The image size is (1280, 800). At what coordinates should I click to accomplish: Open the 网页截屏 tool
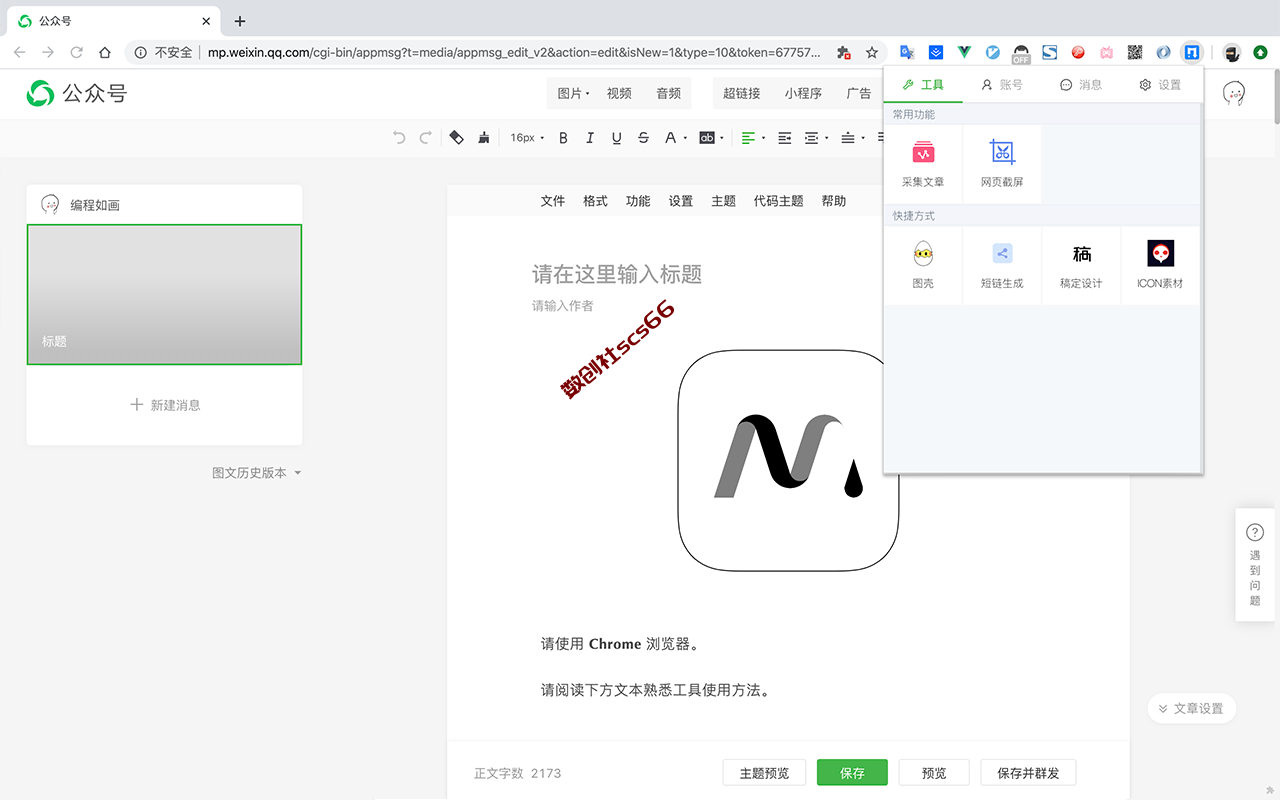[1002, 164]
